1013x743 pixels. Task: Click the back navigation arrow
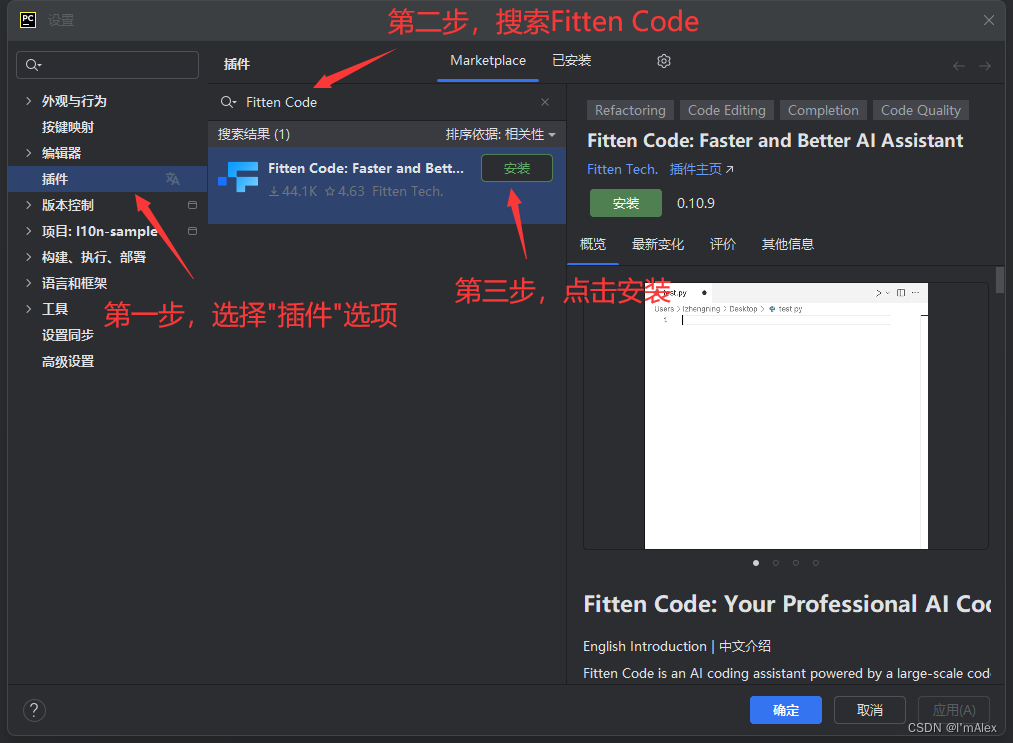click(x=958, y=65)
